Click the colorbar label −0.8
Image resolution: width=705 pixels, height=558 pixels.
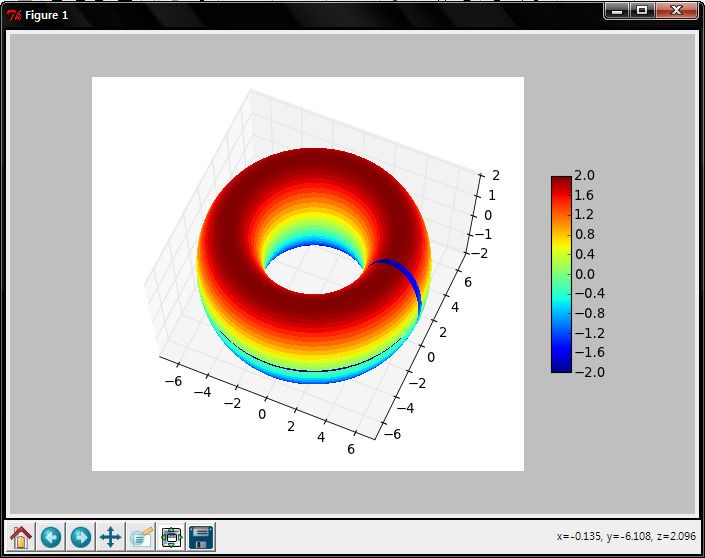point(589,313)
